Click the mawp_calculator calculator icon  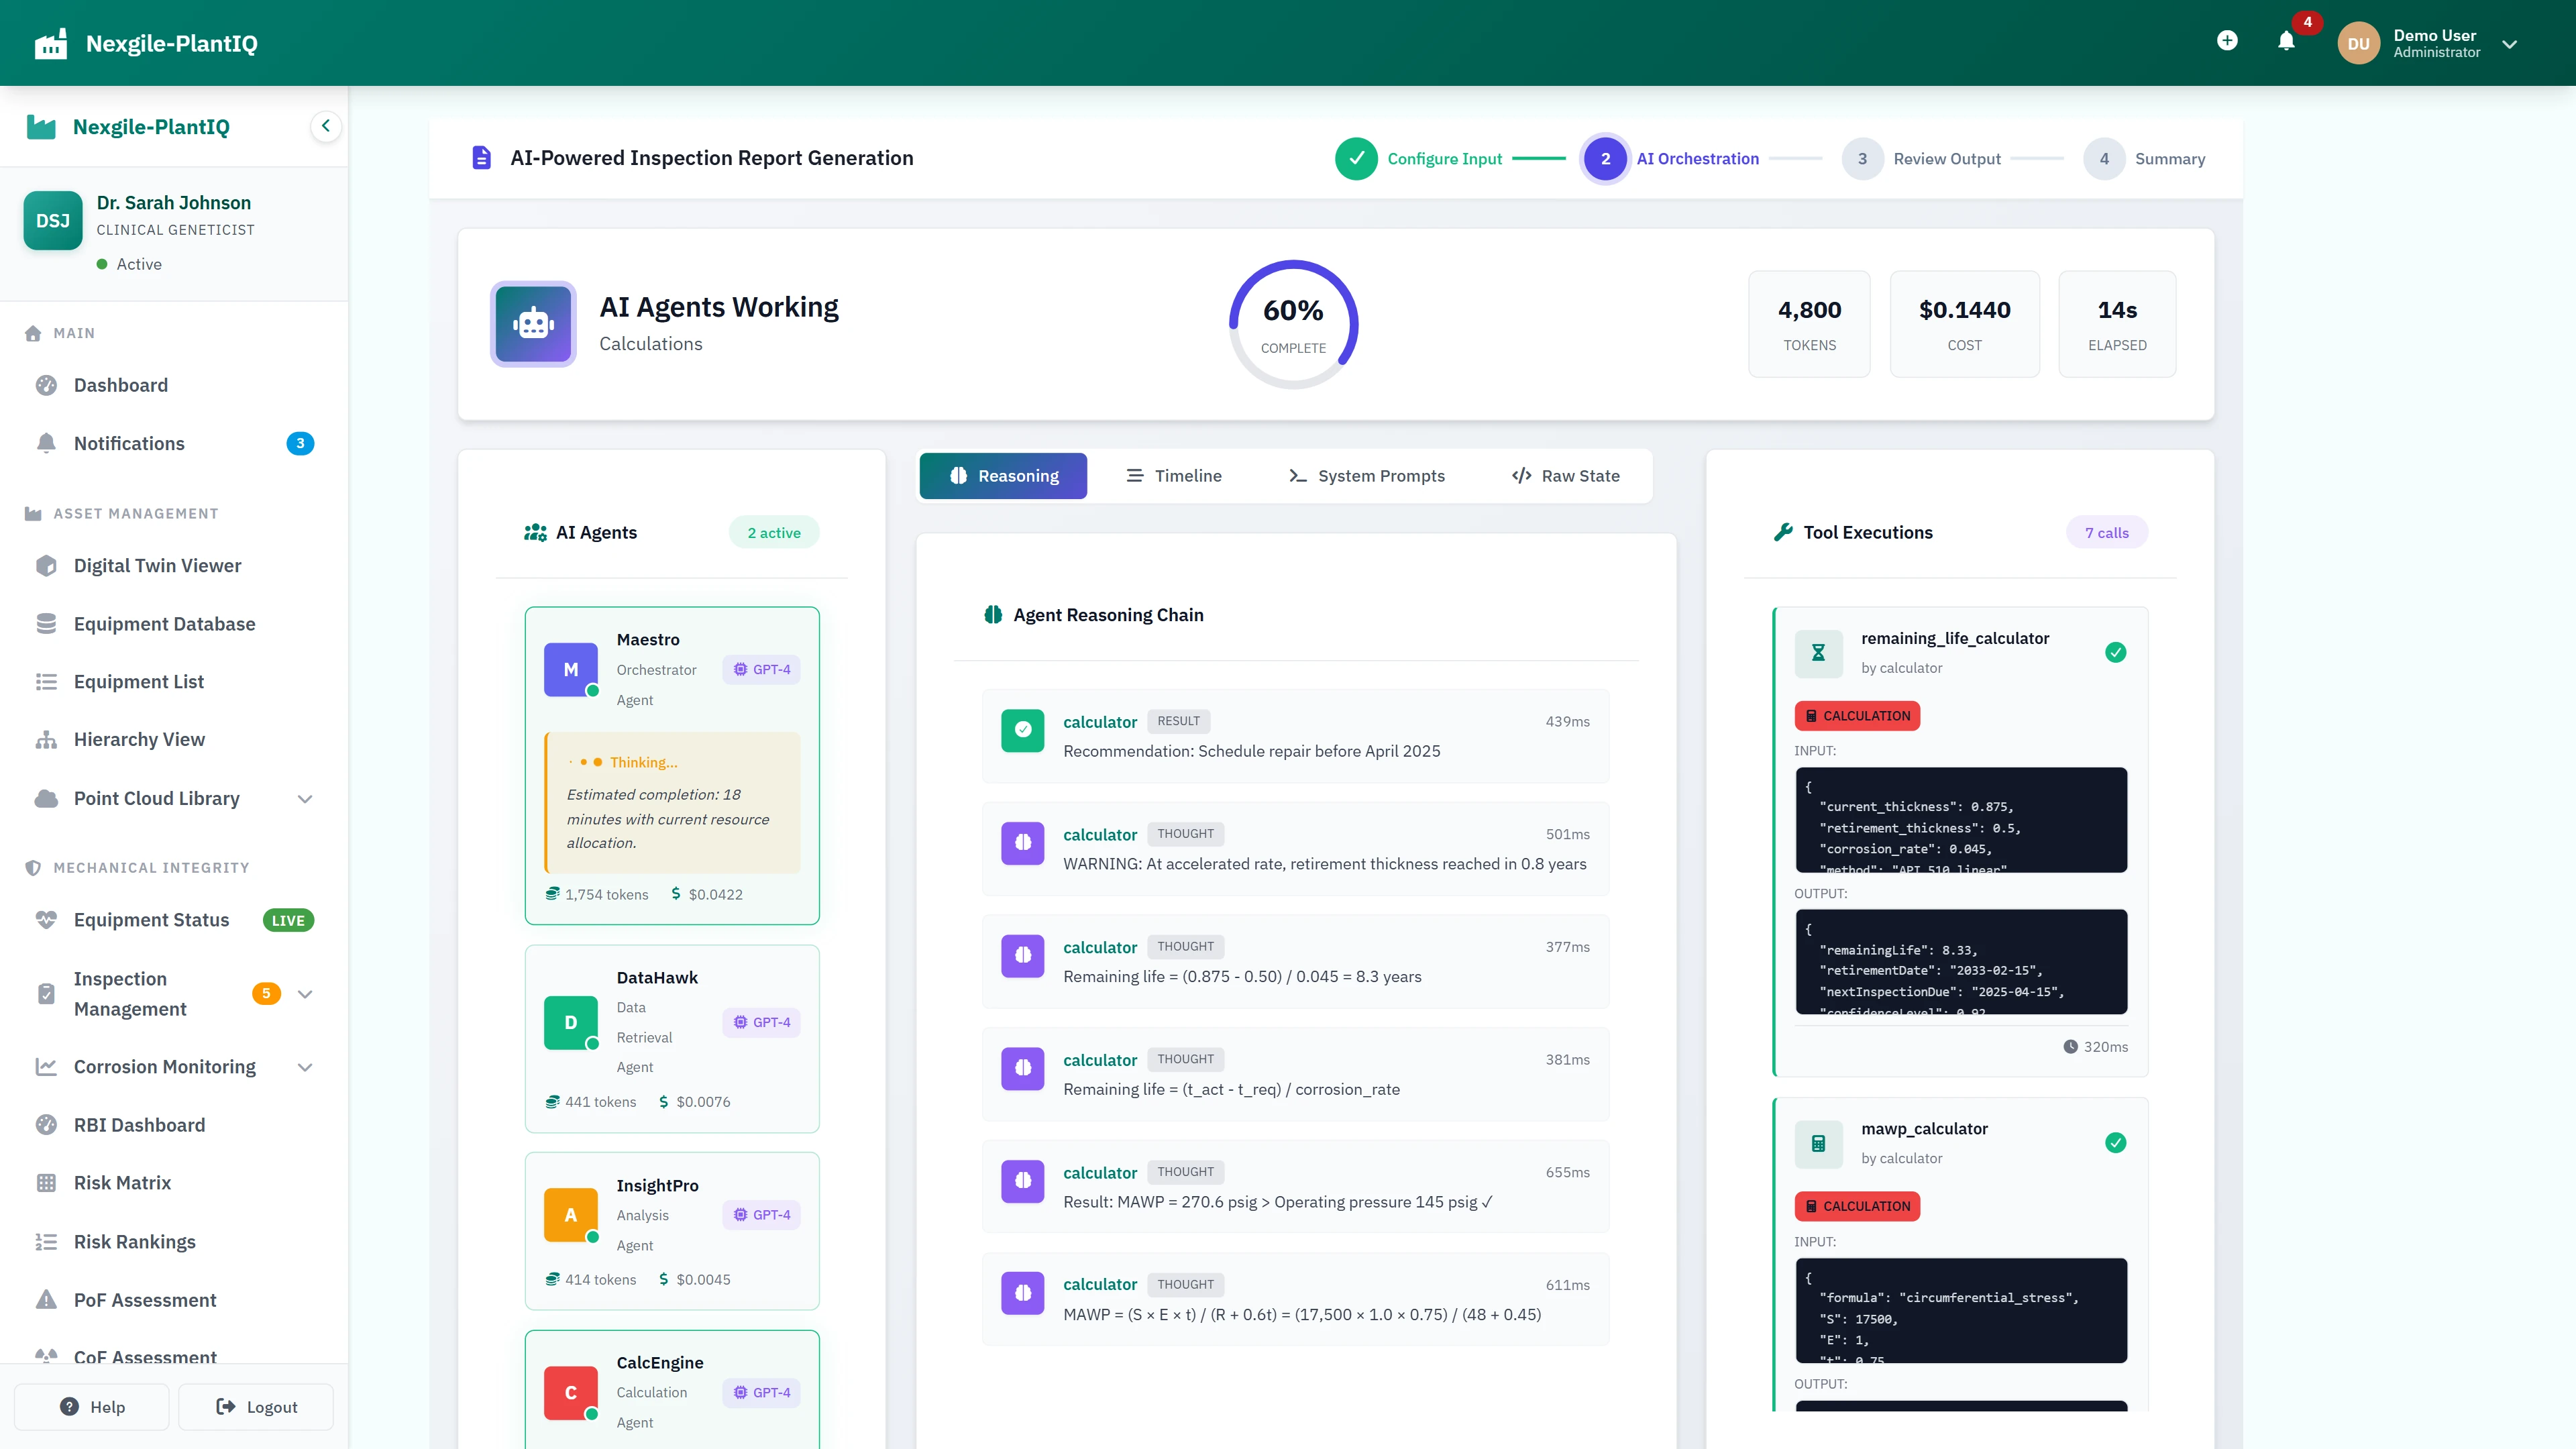coord(1818,1143)
